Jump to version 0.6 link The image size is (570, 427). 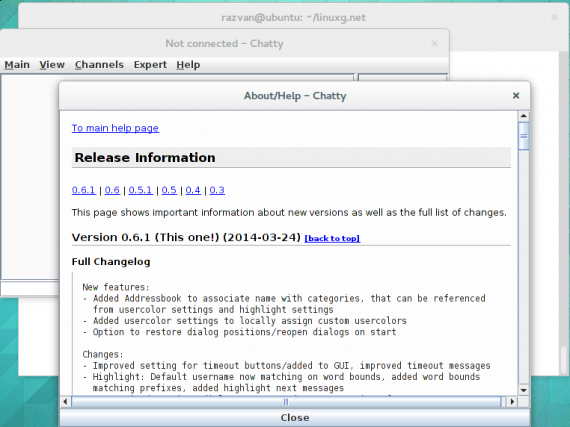pyautogui.click(x=112, y=190)
